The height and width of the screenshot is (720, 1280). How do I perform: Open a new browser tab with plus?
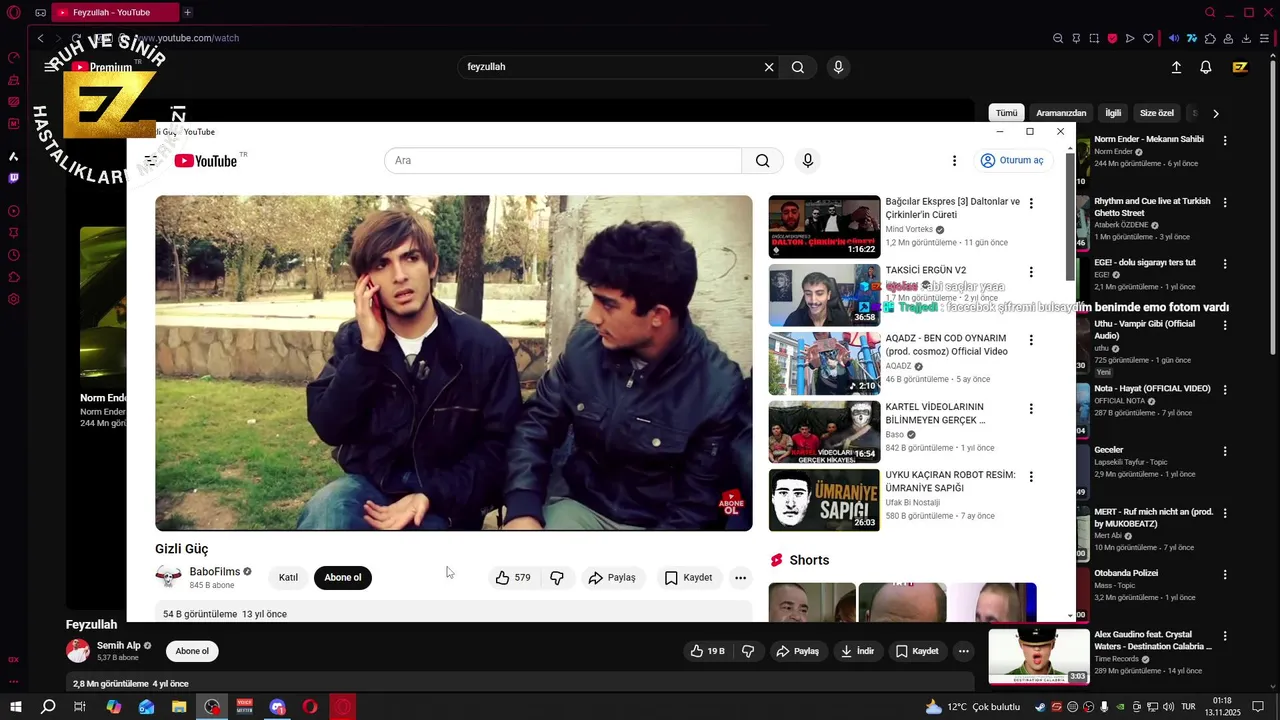click(x=187, y=12)
